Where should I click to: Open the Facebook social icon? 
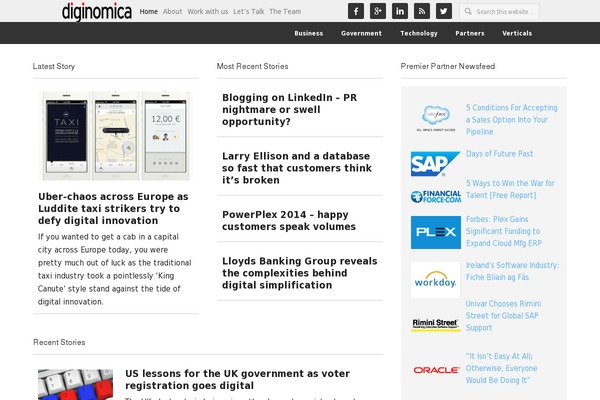tap(355, 11)
